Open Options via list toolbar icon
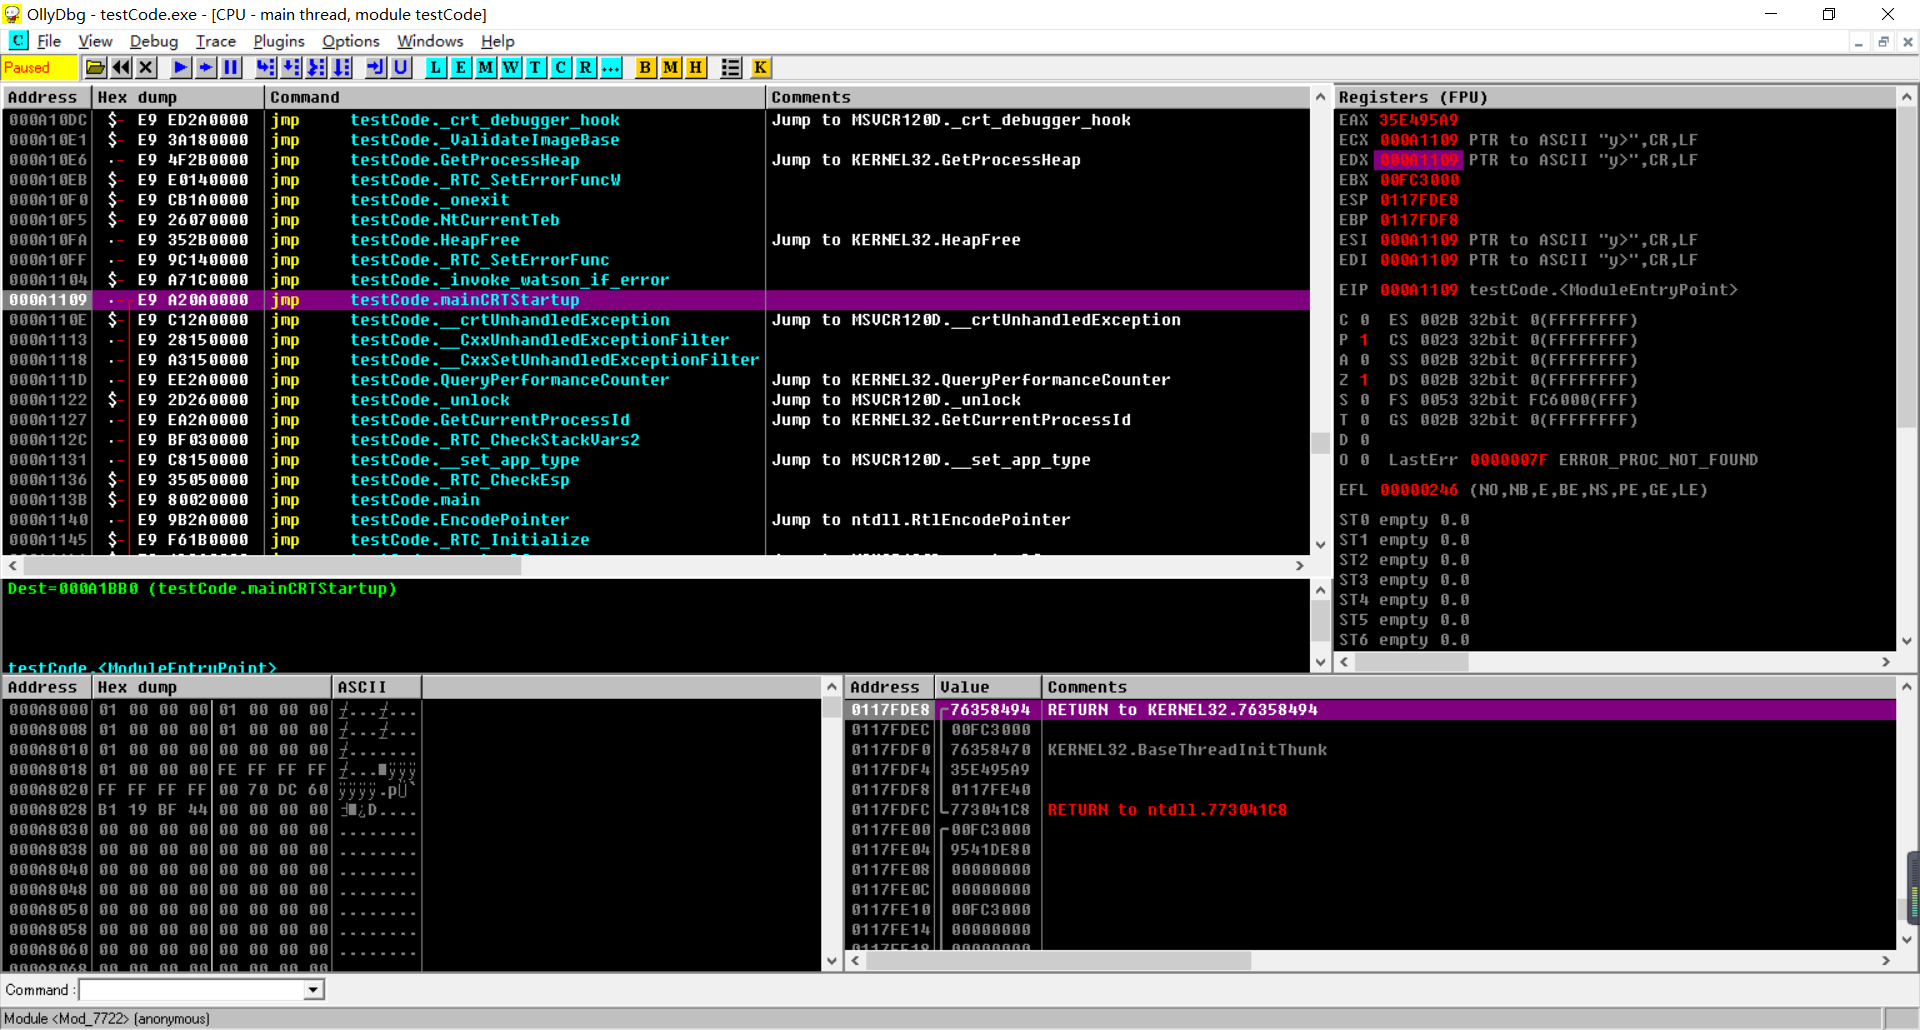Image resolution: width=1920 pixels, height=1030 pixels. click(x=731, y=68)
